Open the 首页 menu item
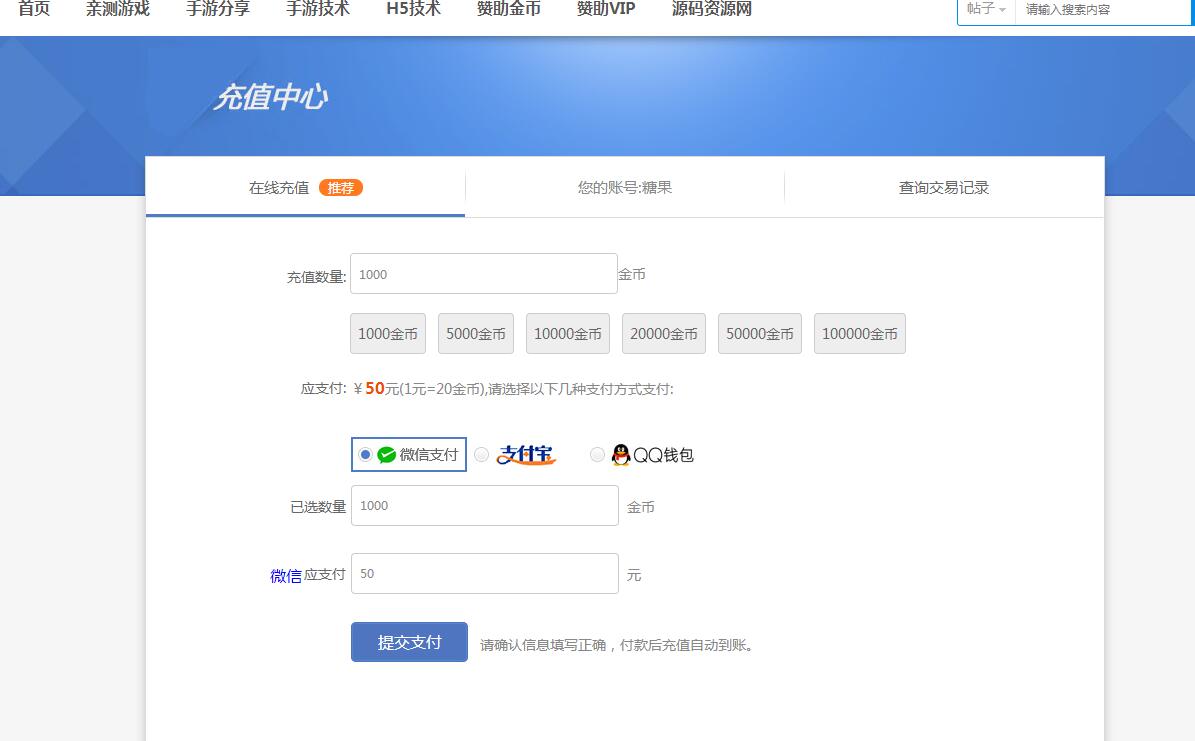 coord(34,9)
